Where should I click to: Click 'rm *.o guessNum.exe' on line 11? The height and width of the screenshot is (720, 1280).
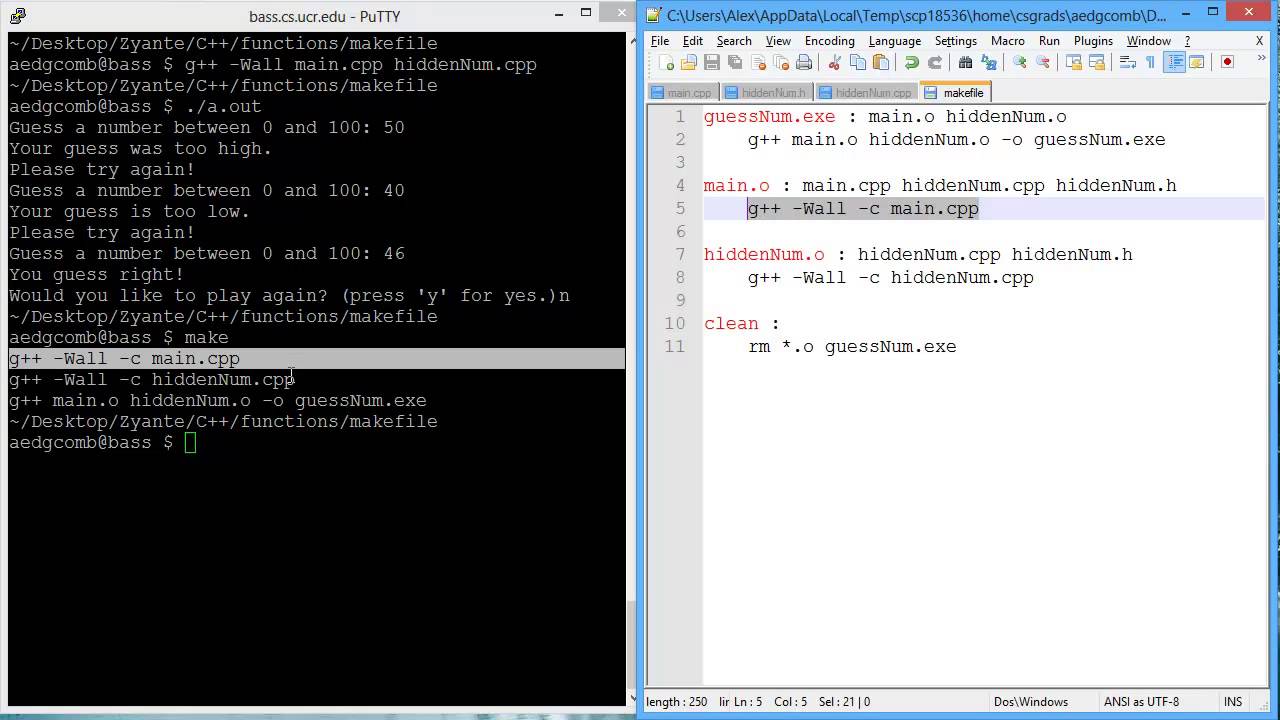click(x=852, y=347)
